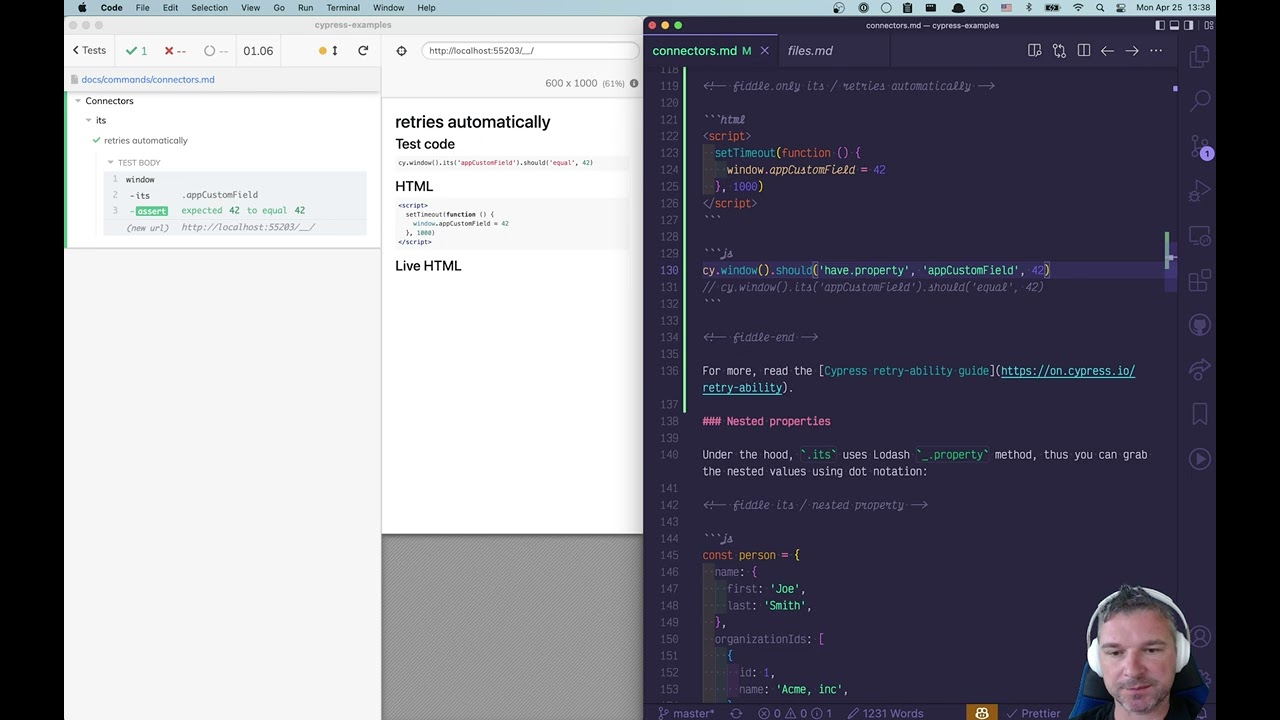Open editor More Actions ellipsis

tap(1156, 50)
